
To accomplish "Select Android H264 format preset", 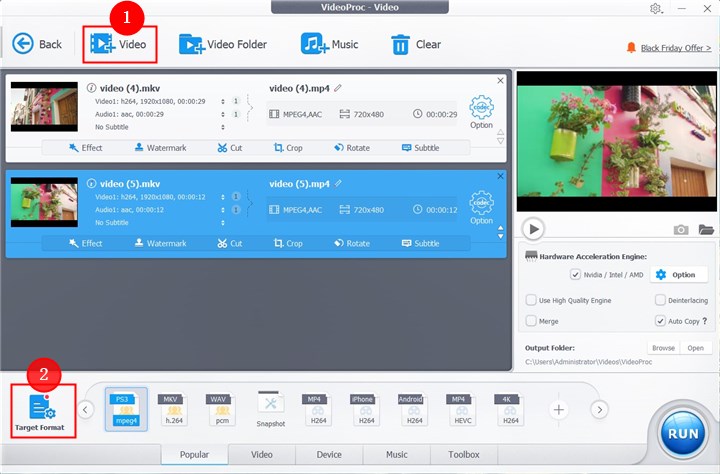I will pos(414,409).
